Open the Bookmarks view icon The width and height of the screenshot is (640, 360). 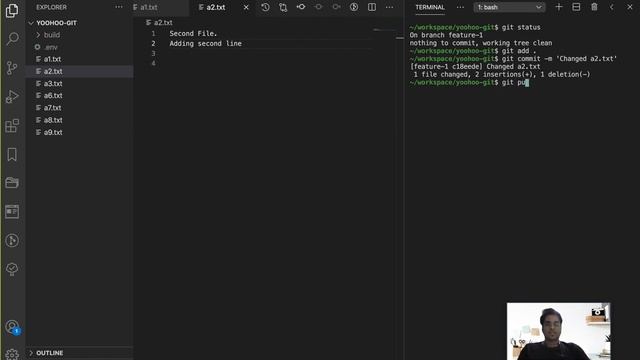point(12,154)
